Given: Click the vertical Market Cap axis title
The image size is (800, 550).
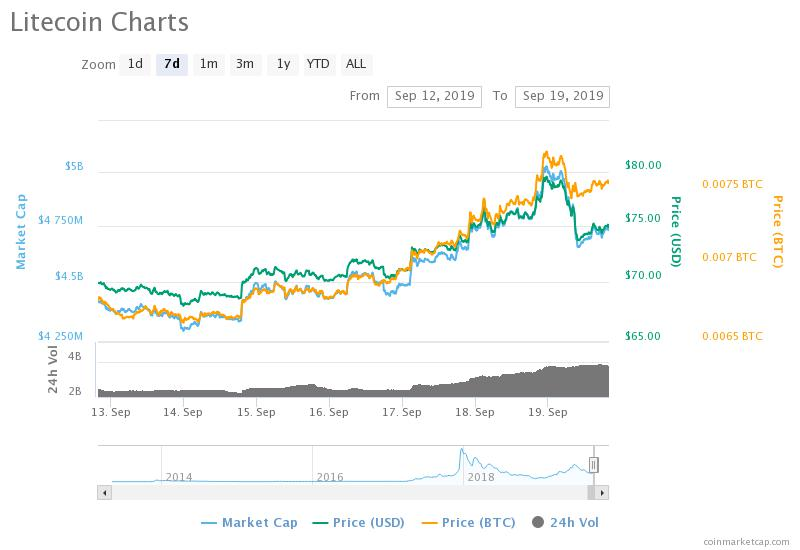Looking at the screenshot, I should [20, 232].
